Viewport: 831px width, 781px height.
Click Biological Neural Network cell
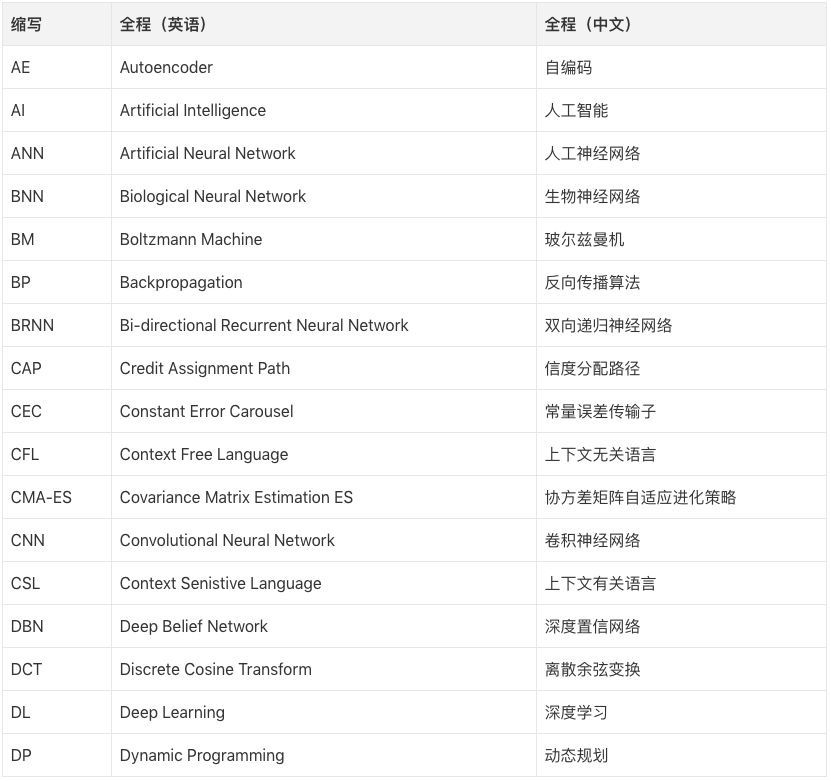point(324,196)
